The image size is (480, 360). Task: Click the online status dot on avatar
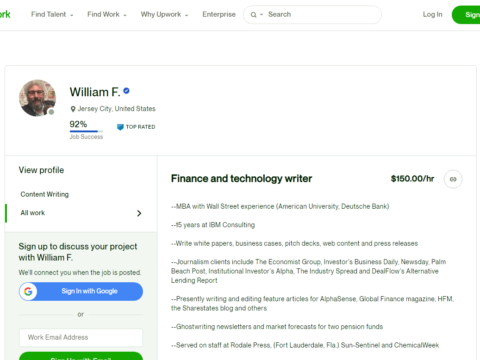(x=51, y=112)
